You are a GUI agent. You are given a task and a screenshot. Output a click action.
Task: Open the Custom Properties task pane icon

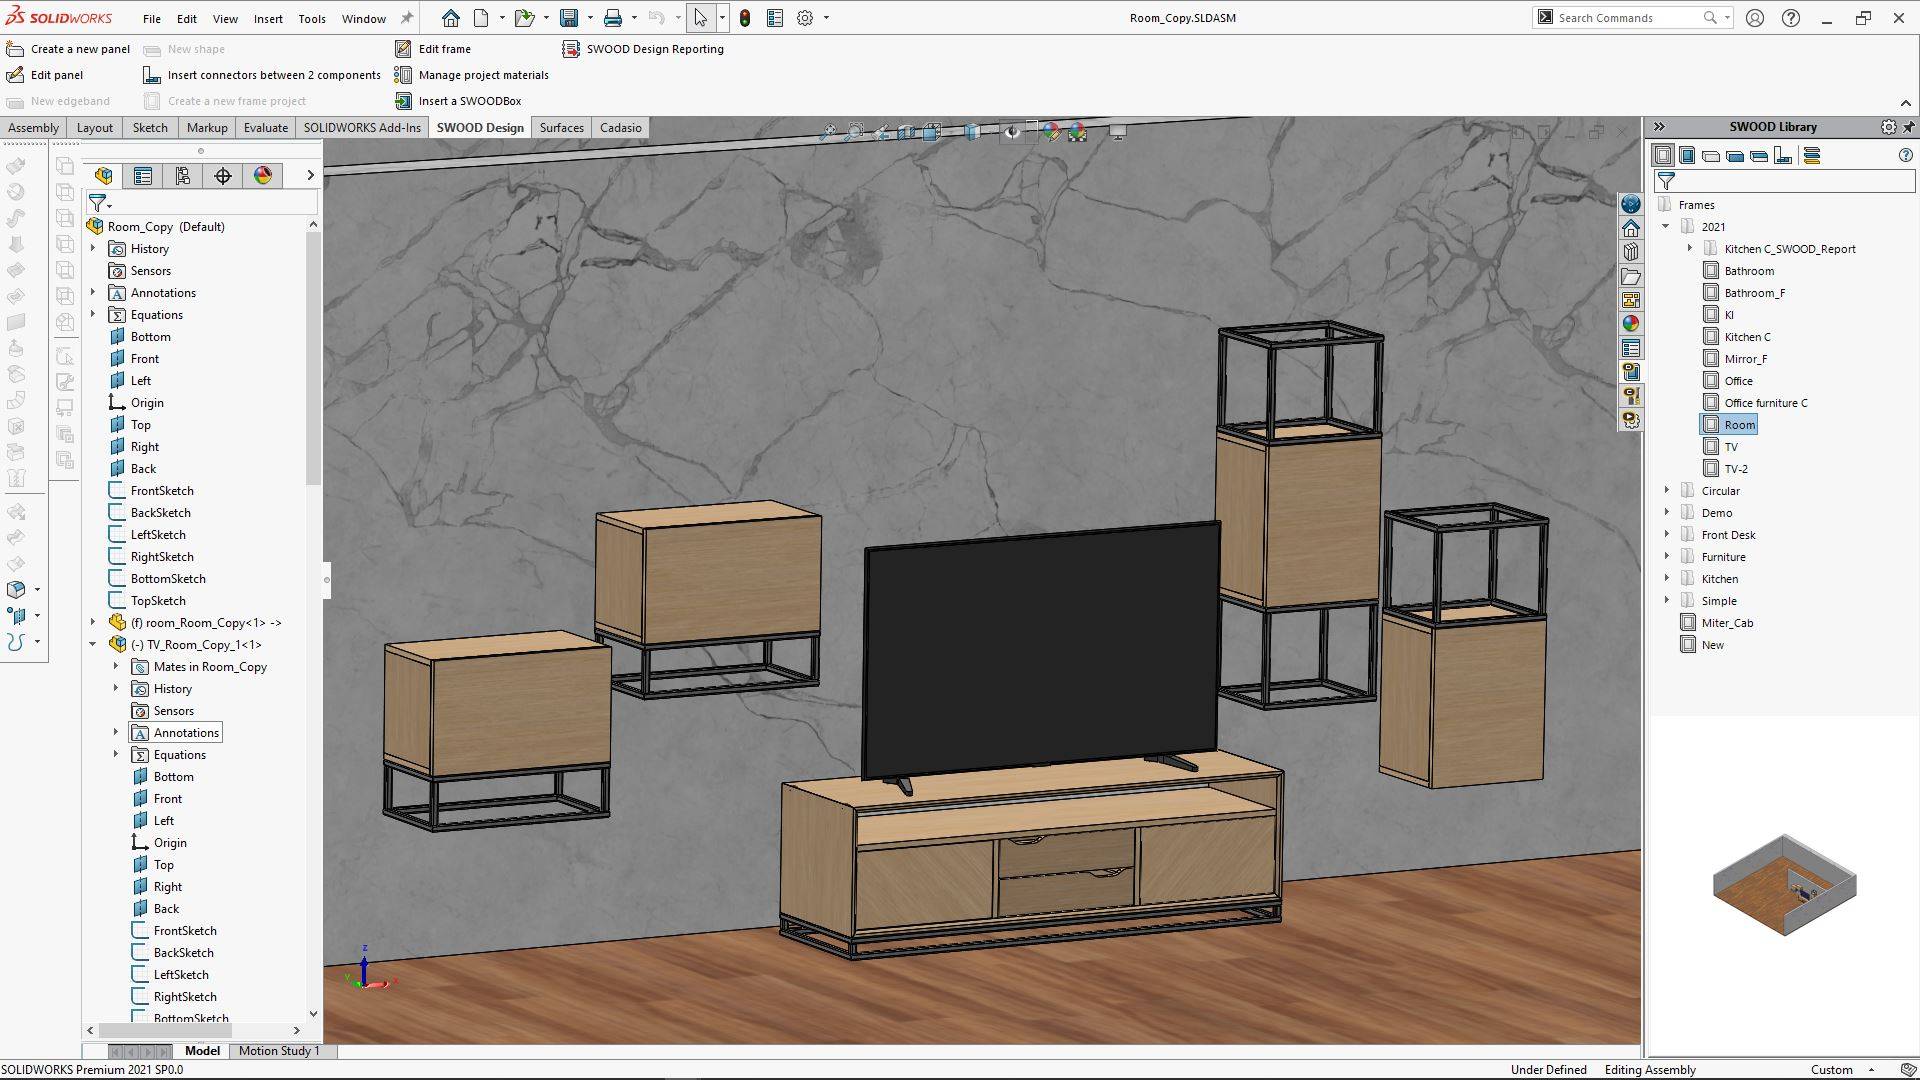[x=1631, y=348]
